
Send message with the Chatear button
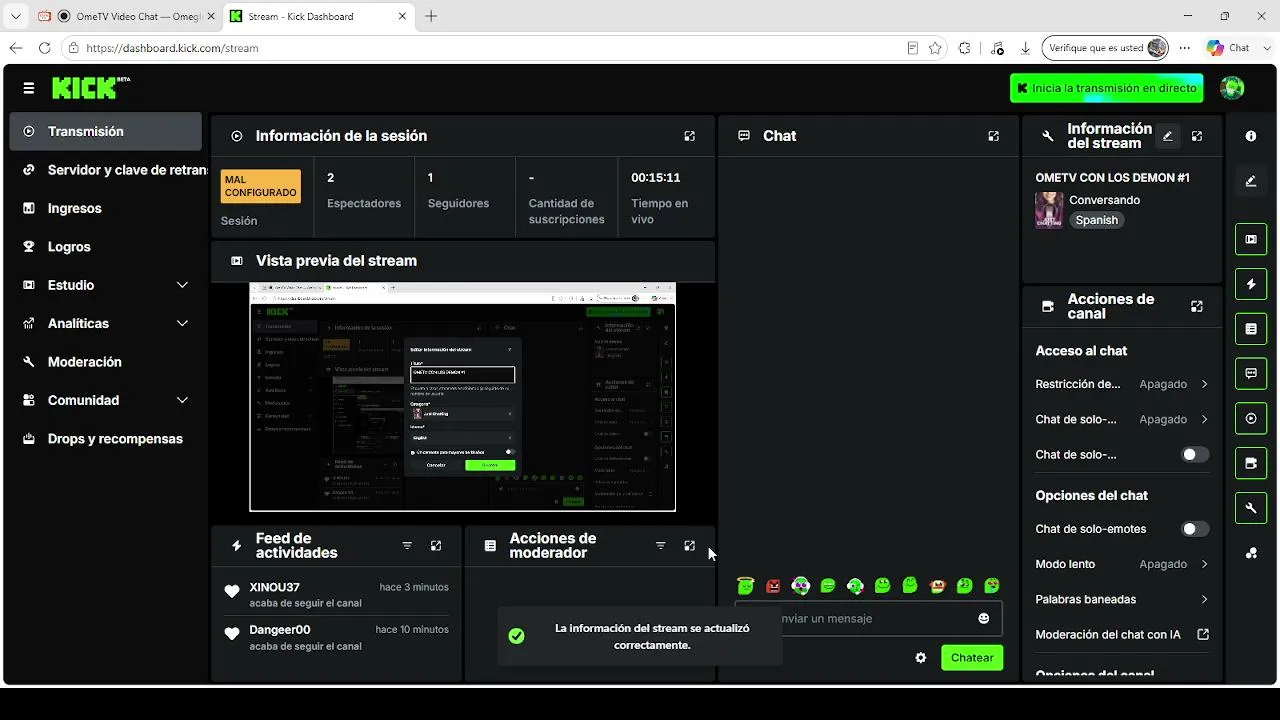point(972,658)
